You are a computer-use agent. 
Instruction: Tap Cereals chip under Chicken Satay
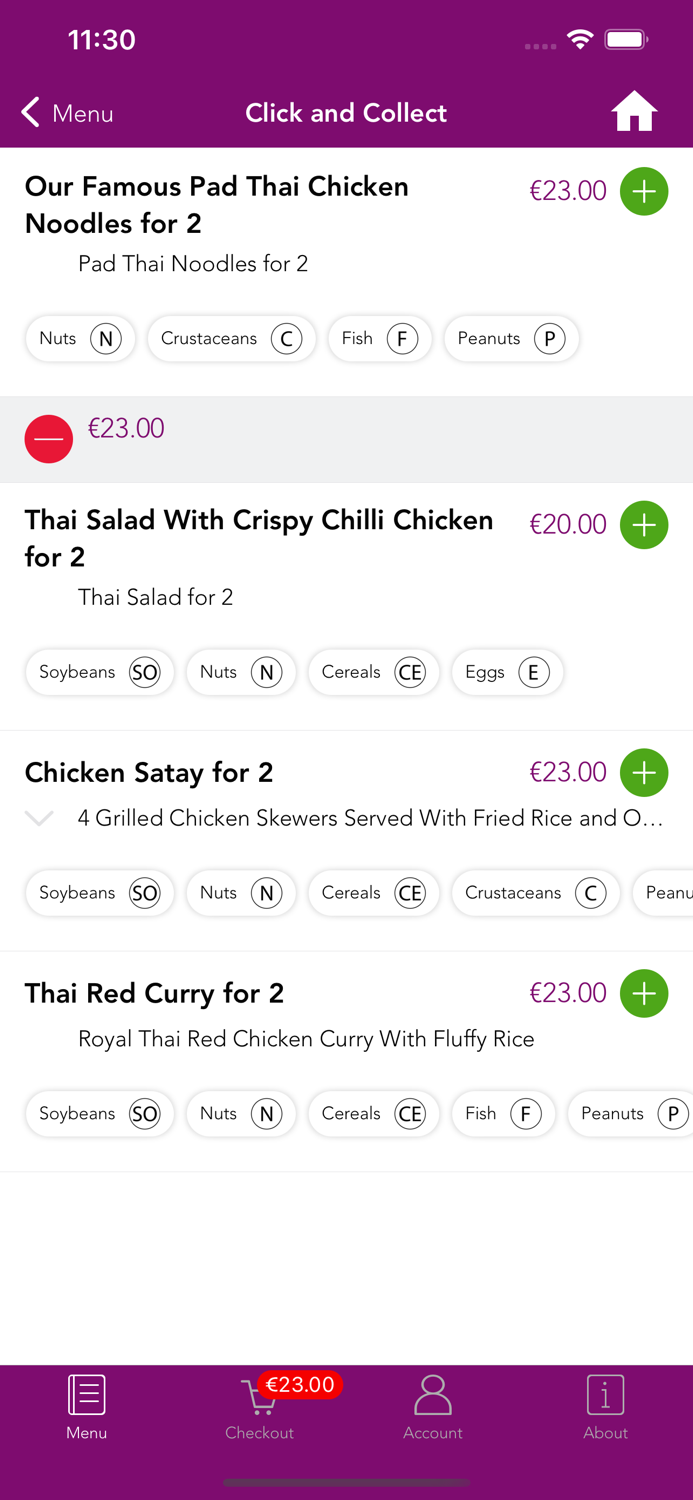[373, 894]
